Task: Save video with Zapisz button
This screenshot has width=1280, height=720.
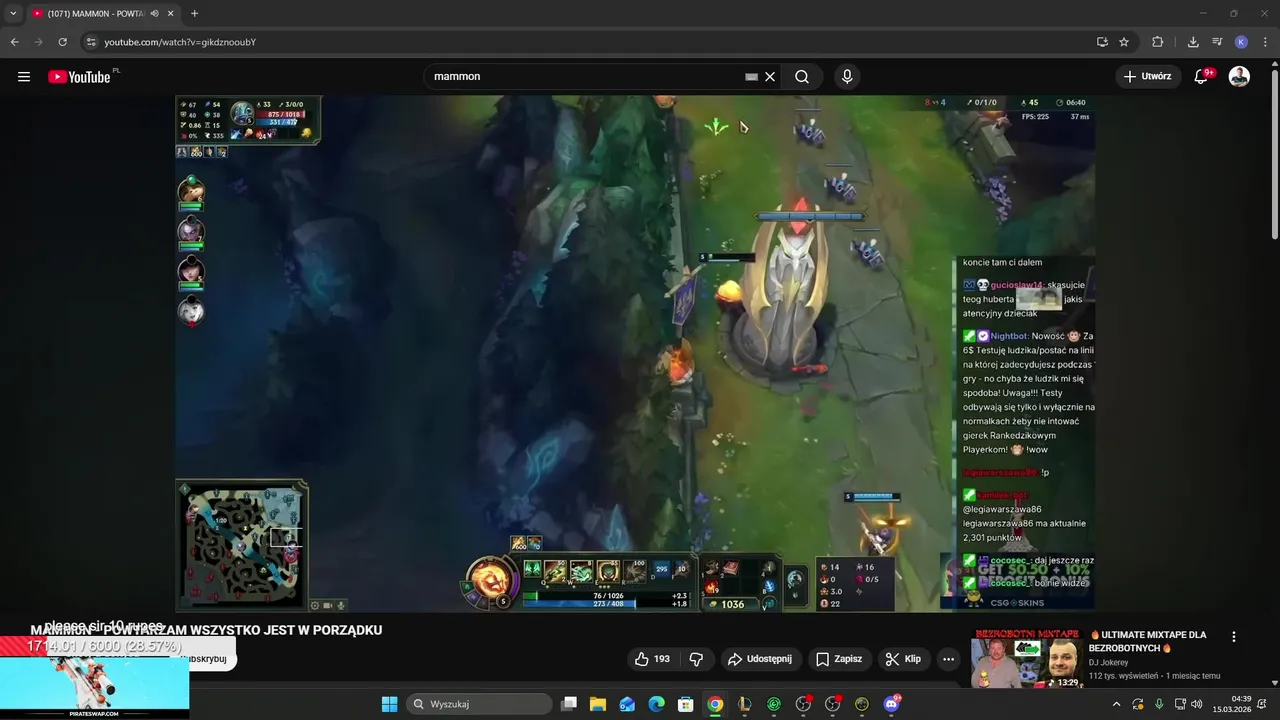Action: 839,659
